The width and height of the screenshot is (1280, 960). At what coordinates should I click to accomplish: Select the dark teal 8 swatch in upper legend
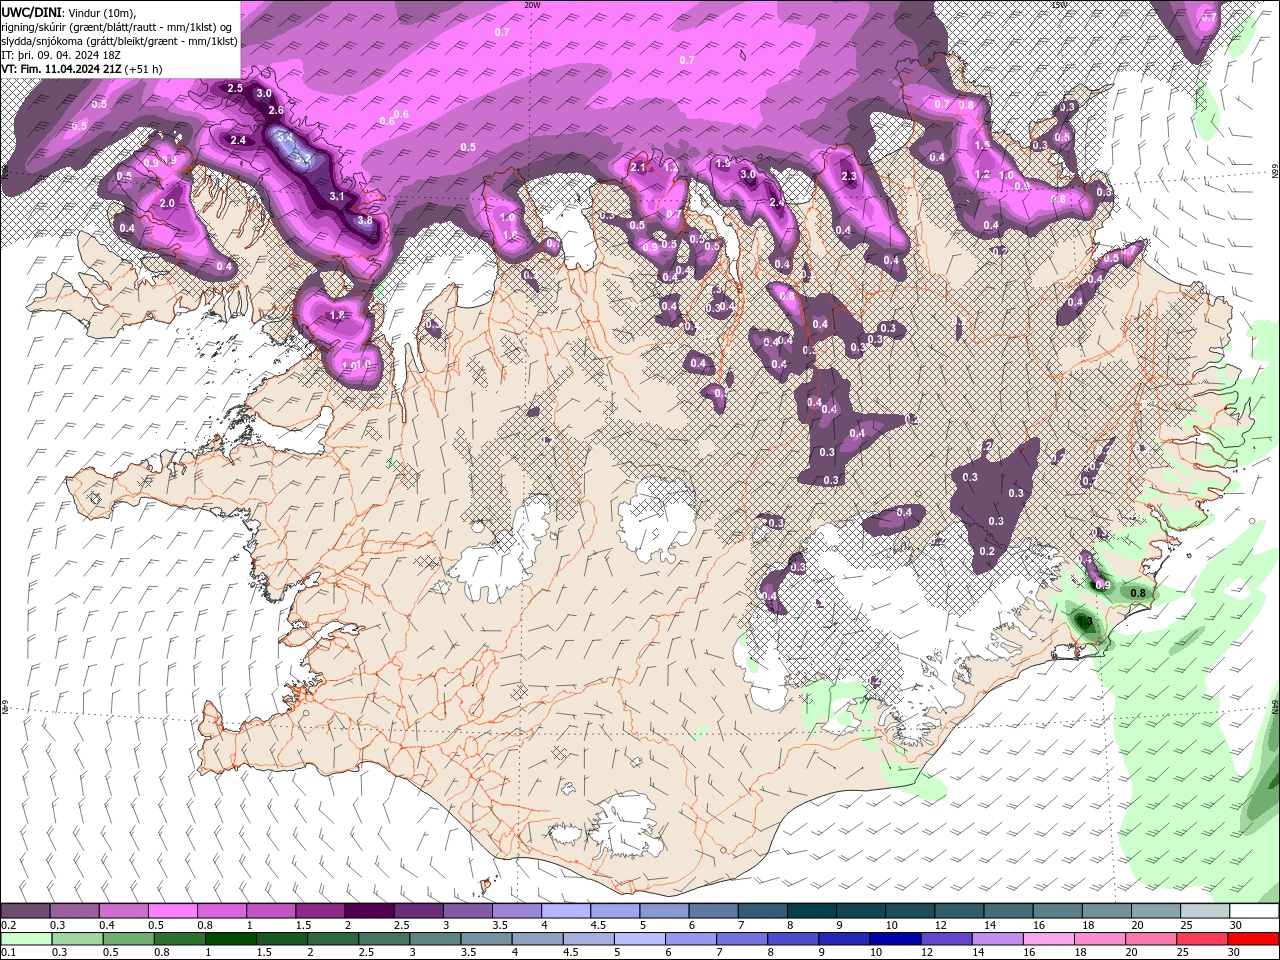click(x=812, y=911)
